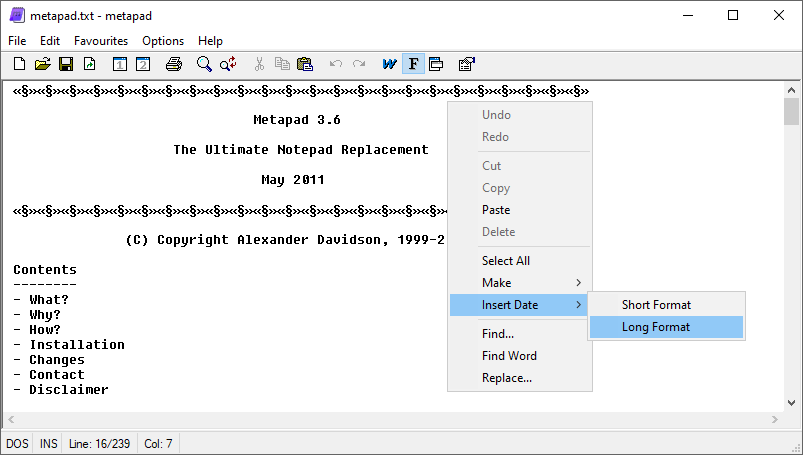Launch primary external viewer icon 1

tap(120, 64)
